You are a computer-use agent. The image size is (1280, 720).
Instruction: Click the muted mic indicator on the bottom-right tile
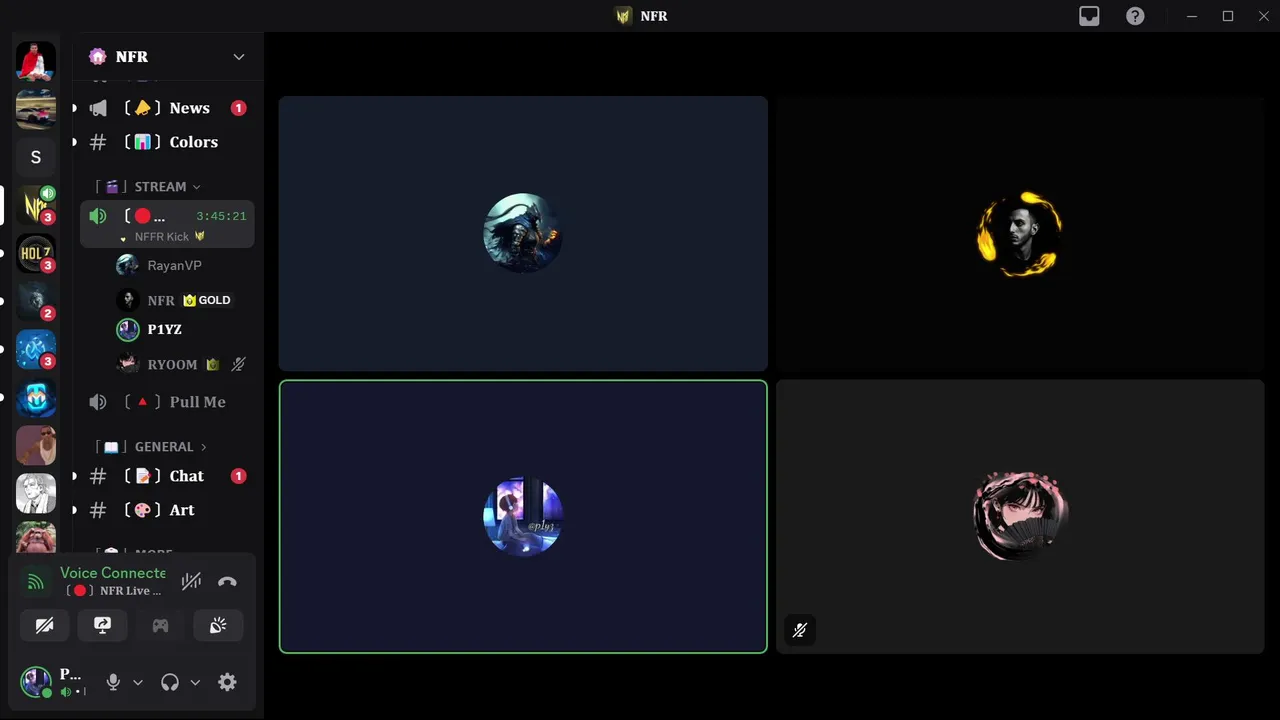coord(800,630)
